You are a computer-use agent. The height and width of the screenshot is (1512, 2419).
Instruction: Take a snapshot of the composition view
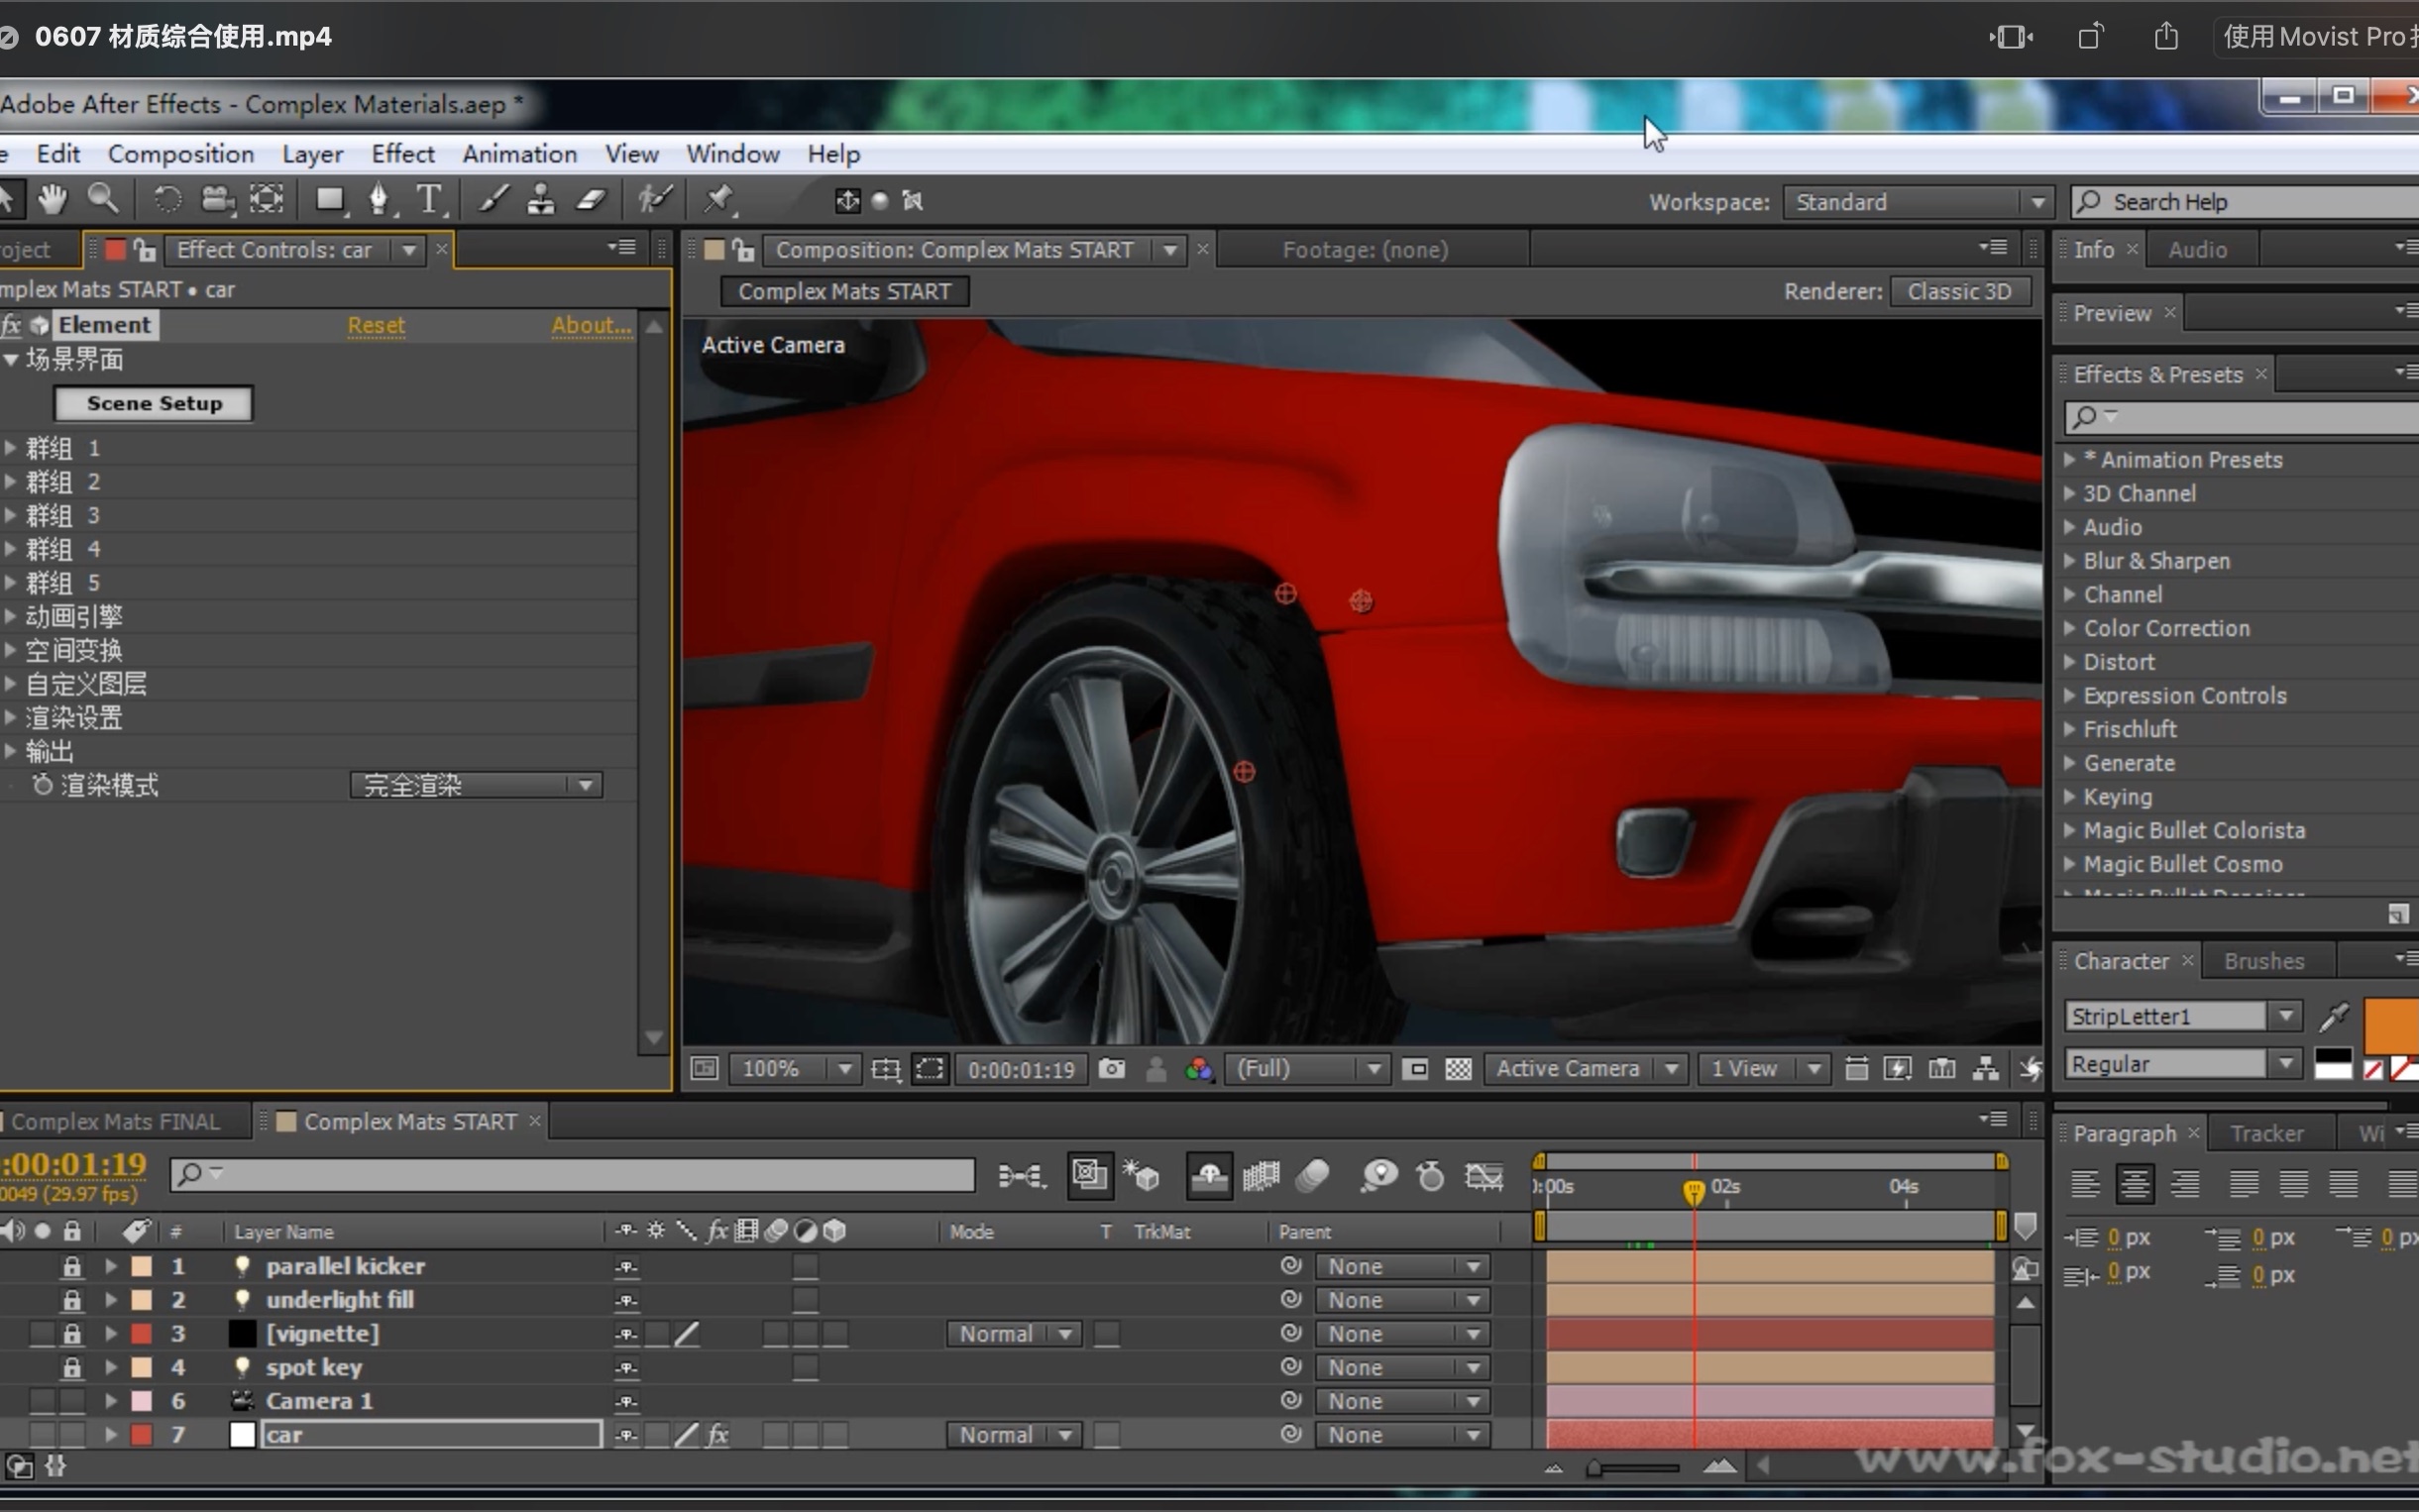click(x=1112, y=1068)
